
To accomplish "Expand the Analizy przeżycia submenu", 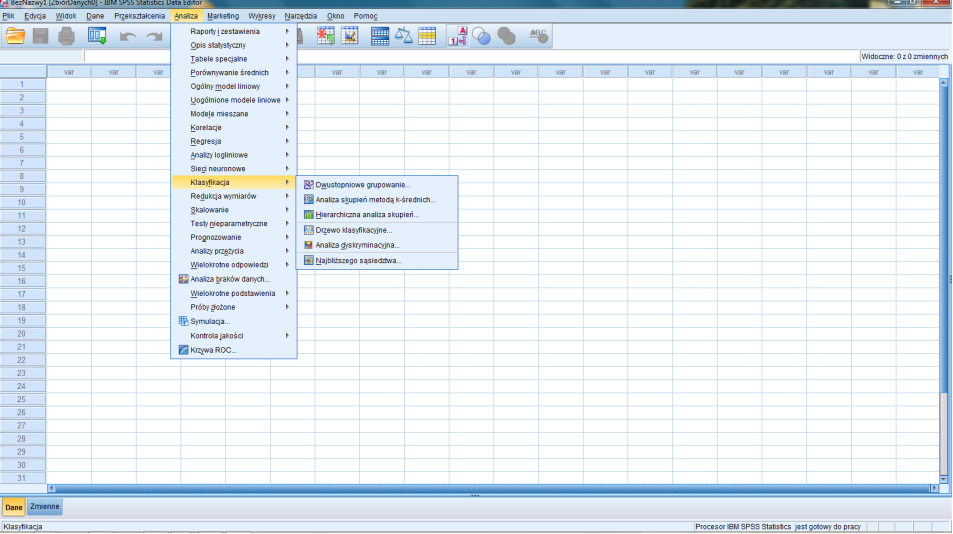I will pos(234,251).
